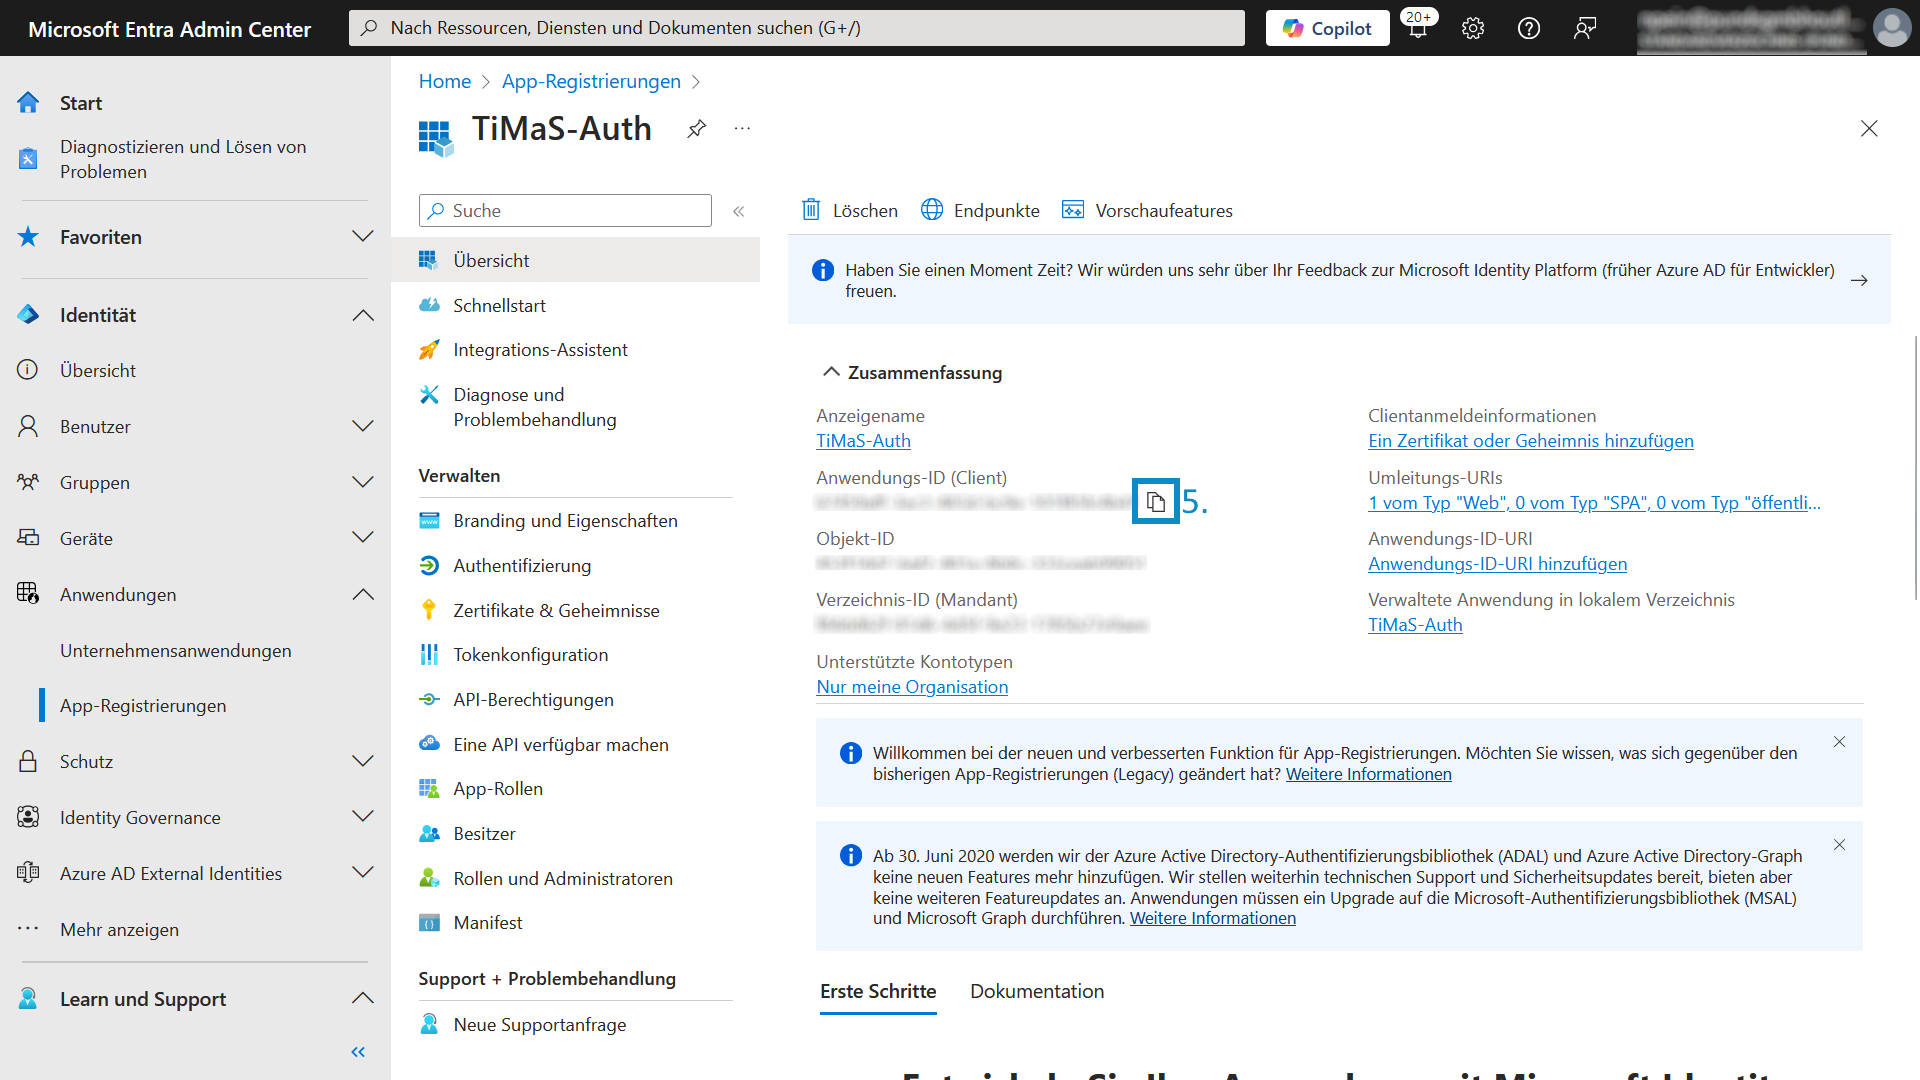Close the TiMaS-Auth blade
The width and height of the screenshot is (1920, 1080).
1869,128
